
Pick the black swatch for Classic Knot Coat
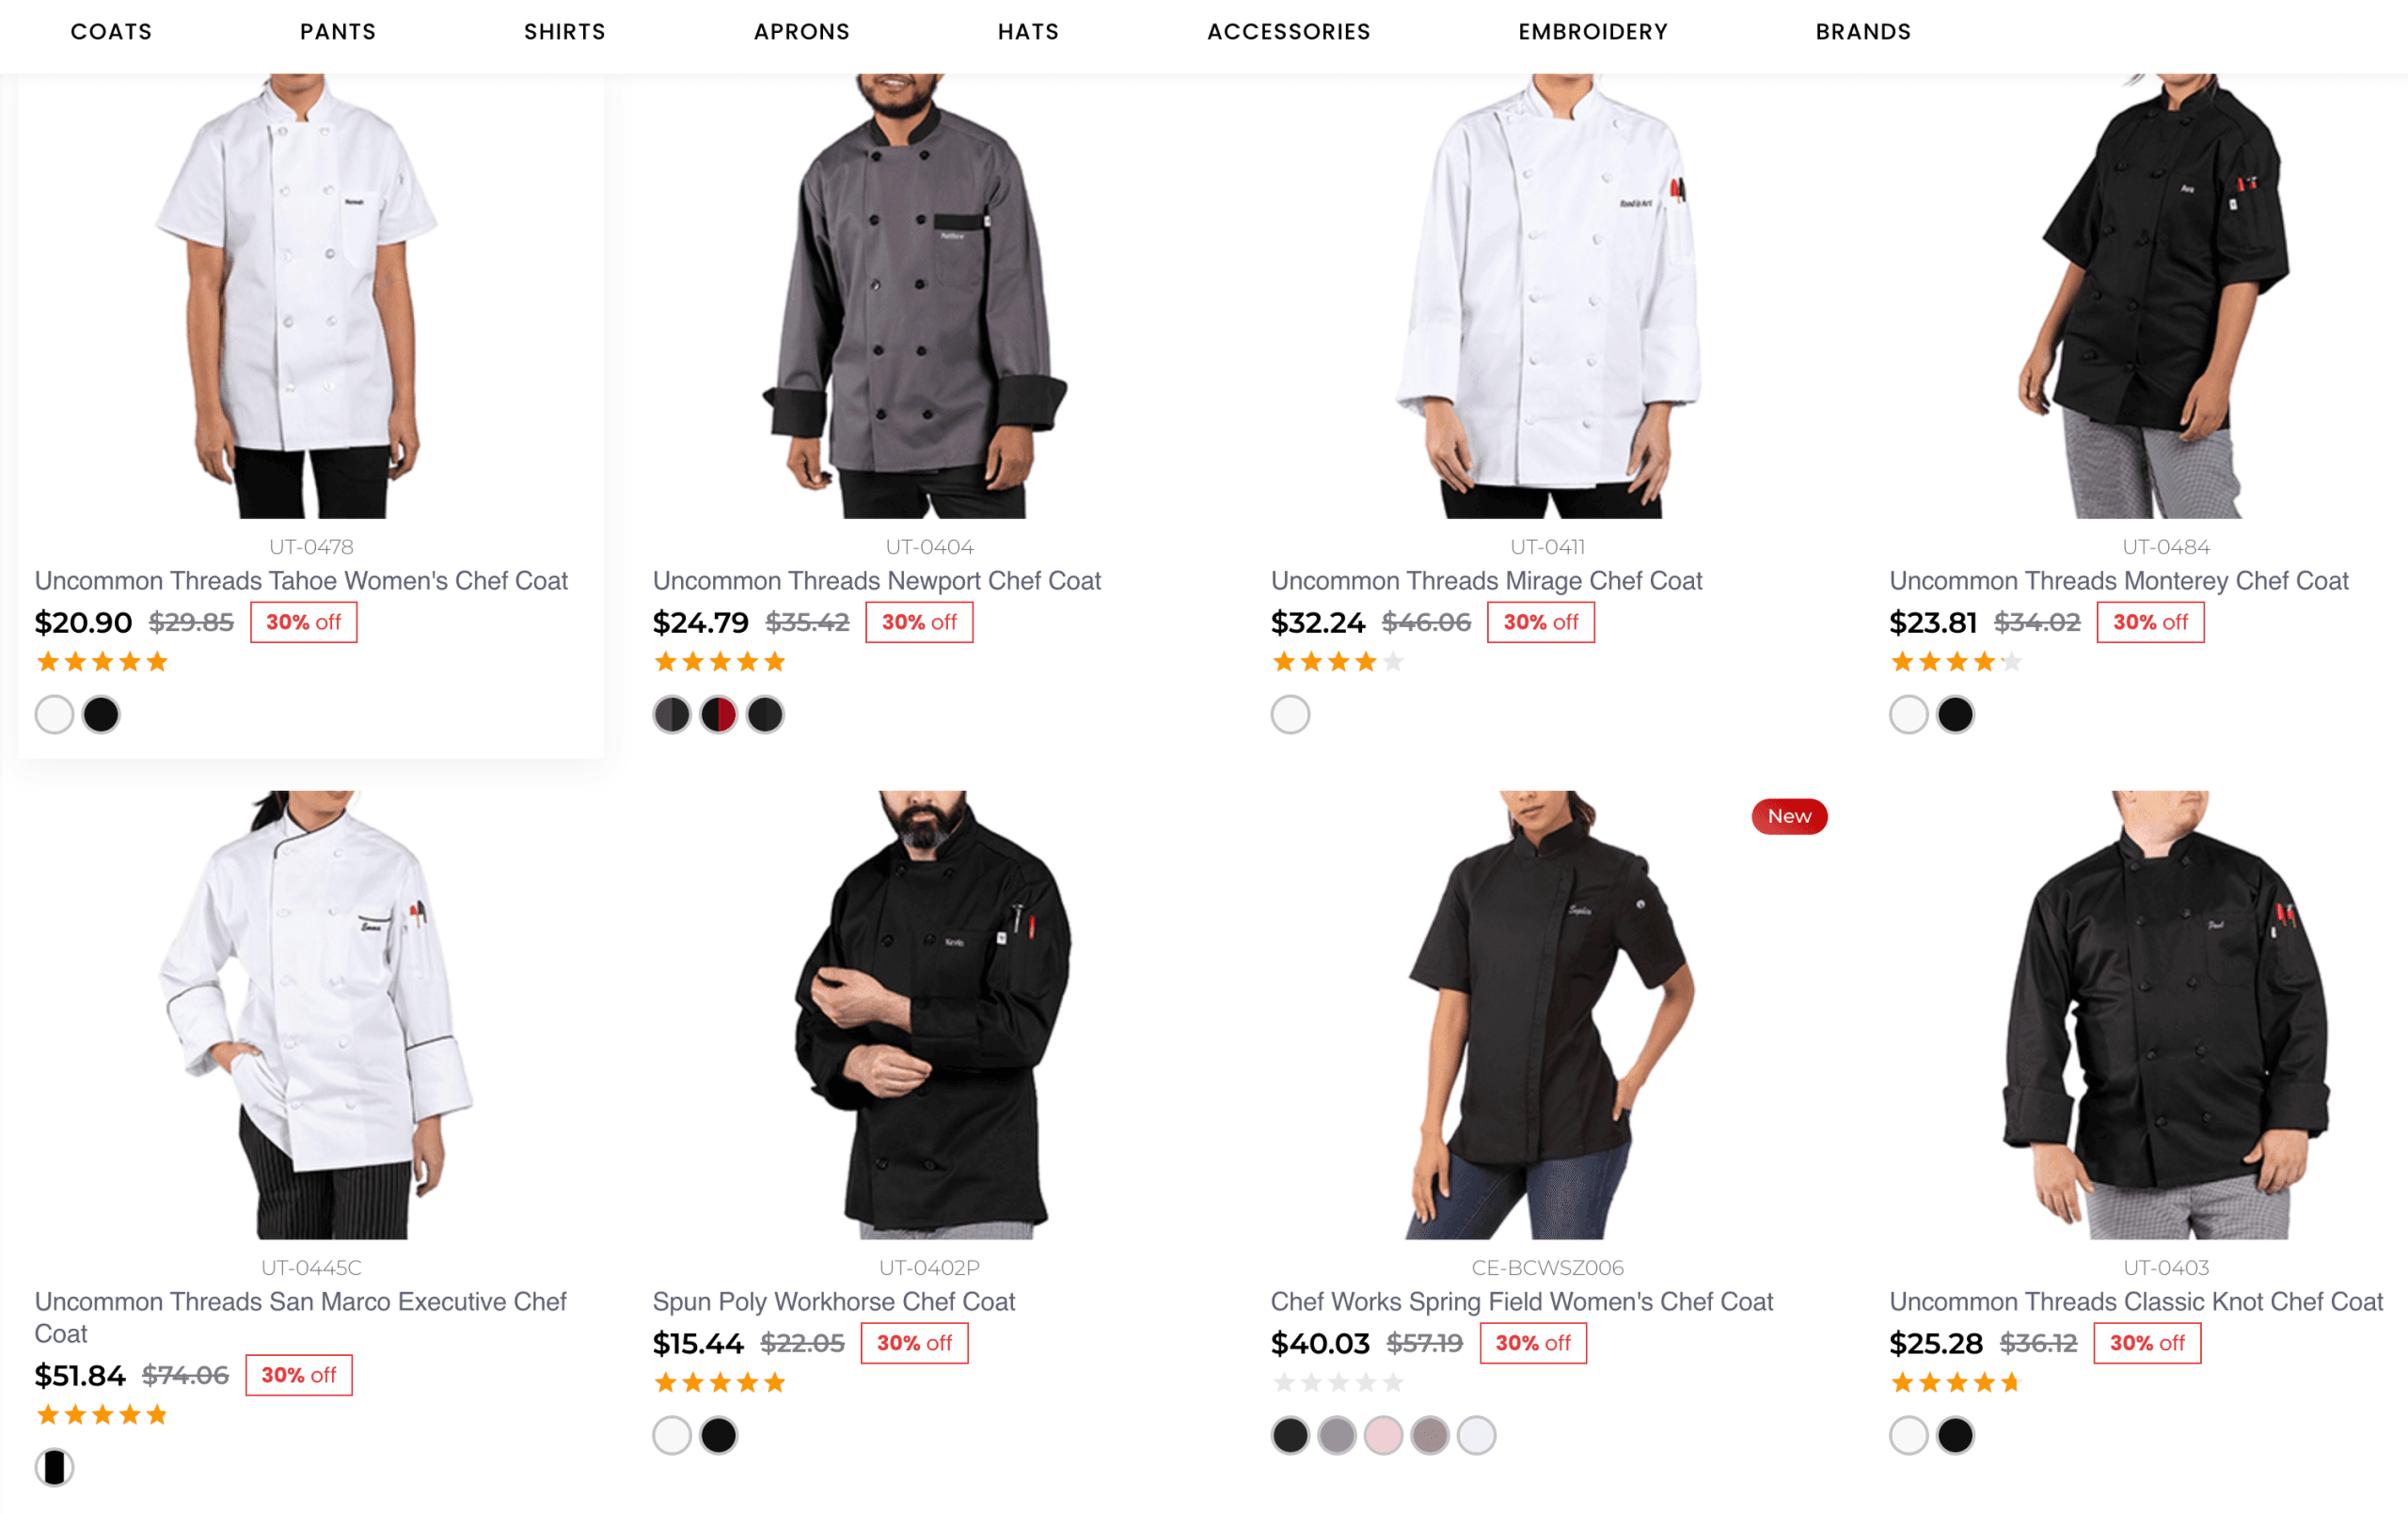click(1954, 1436)
